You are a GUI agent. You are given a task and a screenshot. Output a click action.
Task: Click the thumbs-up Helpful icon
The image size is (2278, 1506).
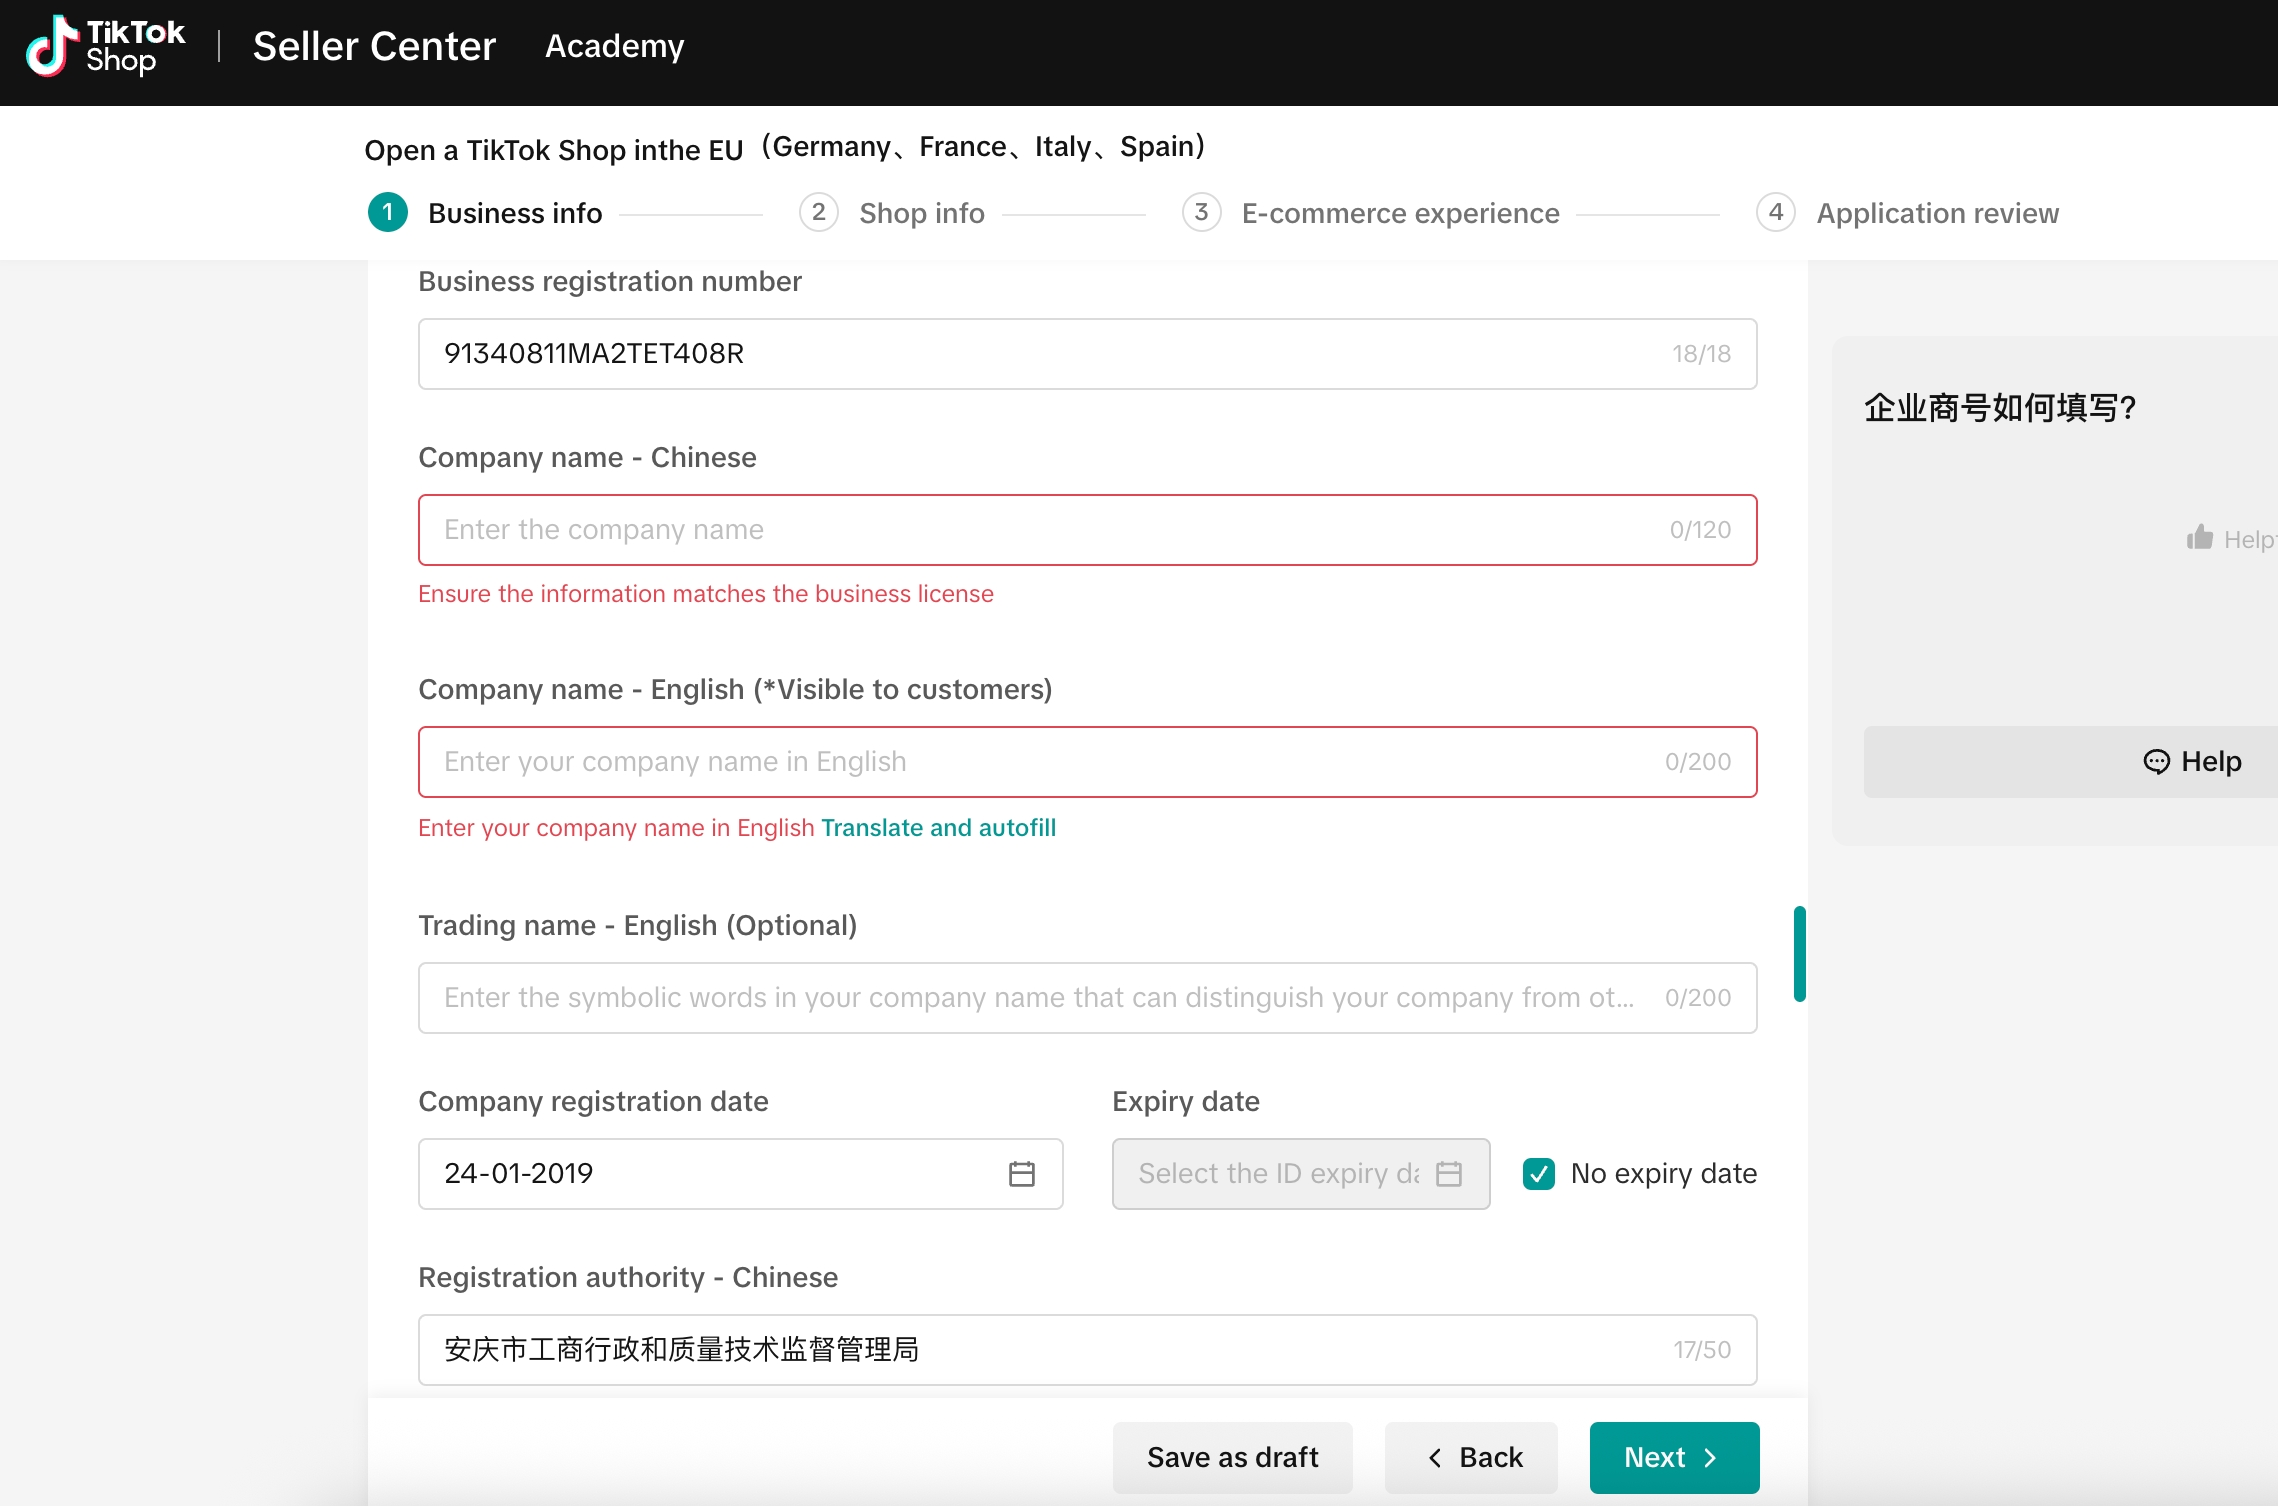2199,538
